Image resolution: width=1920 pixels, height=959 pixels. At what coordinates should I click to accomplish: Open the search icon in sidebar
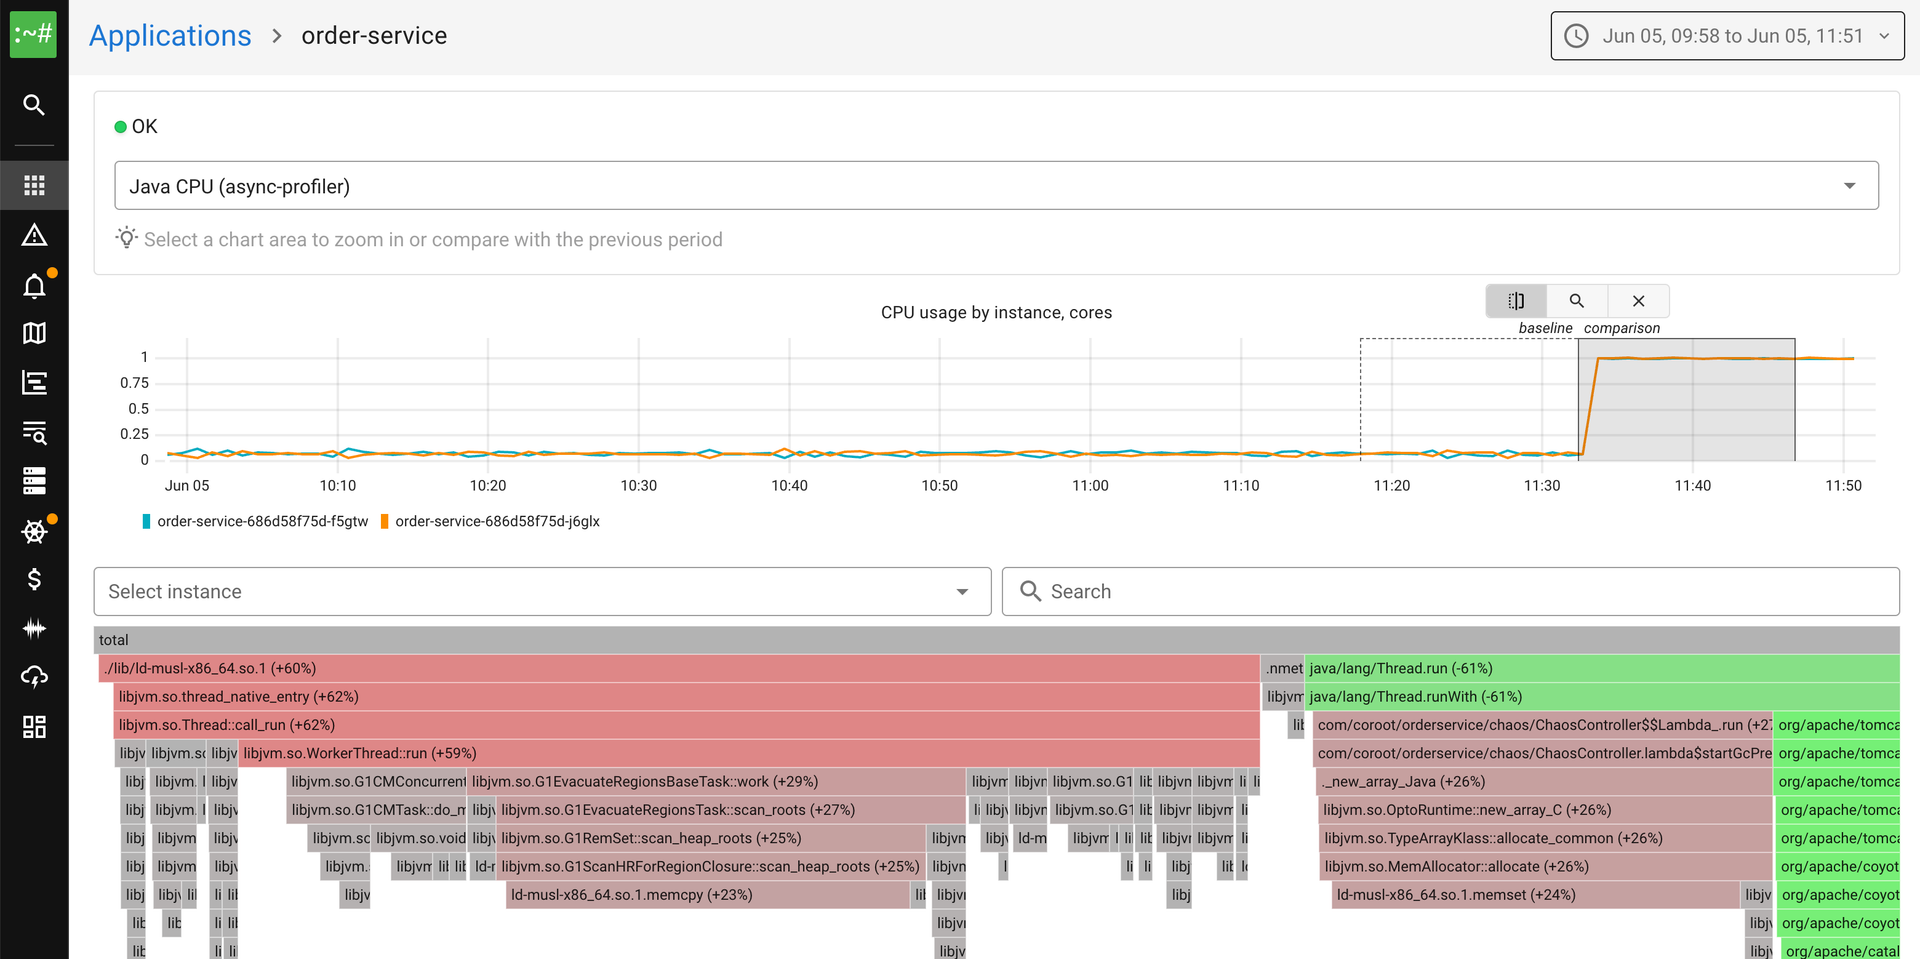[x=34, y=105]
